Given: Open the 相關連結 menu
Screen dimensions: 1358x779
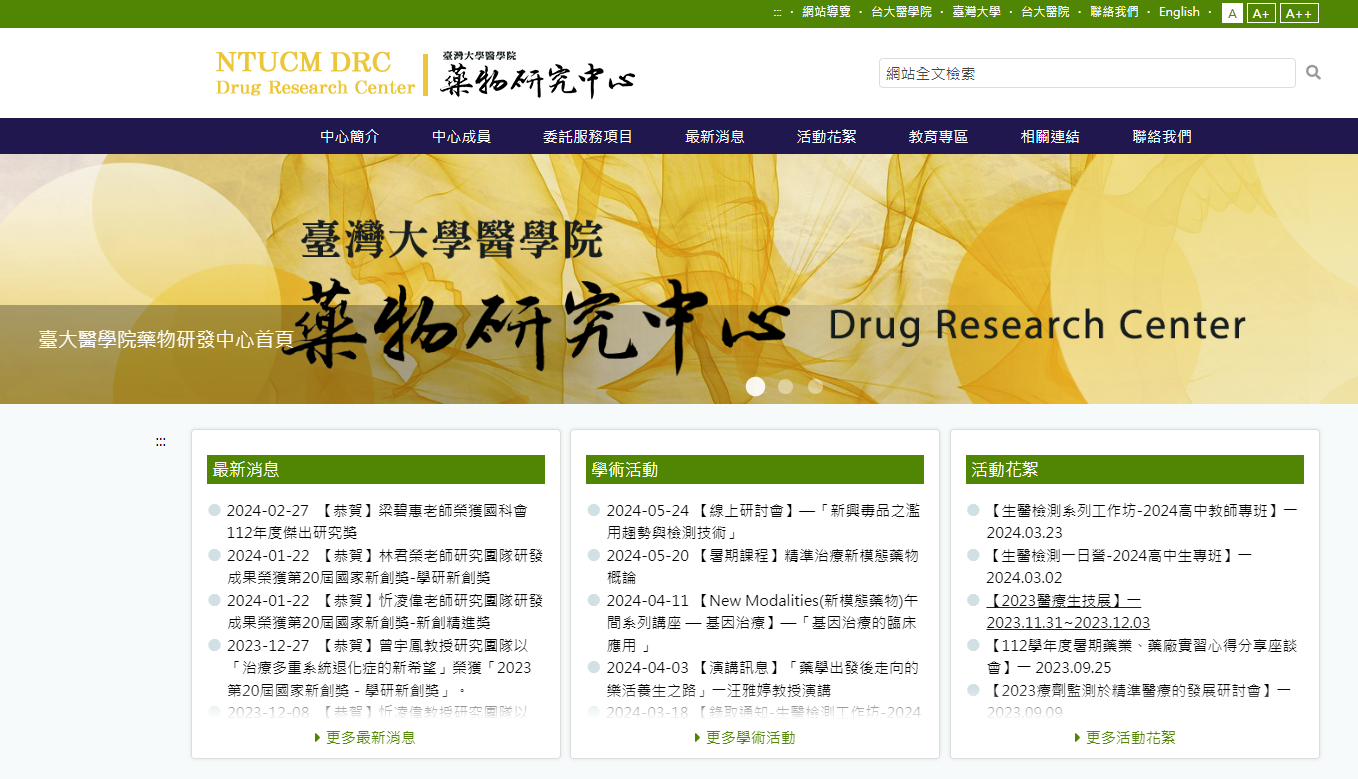Looking at the screenshot, I should coord(1050,137).
